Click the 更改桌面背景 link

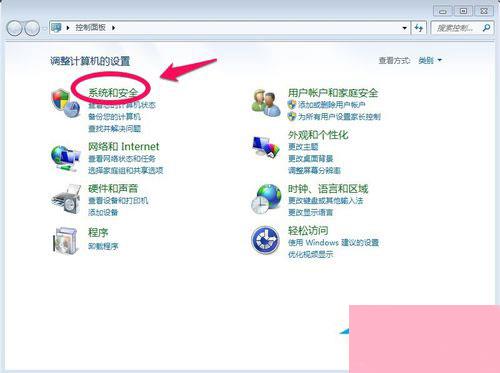(x=311, y=159)
